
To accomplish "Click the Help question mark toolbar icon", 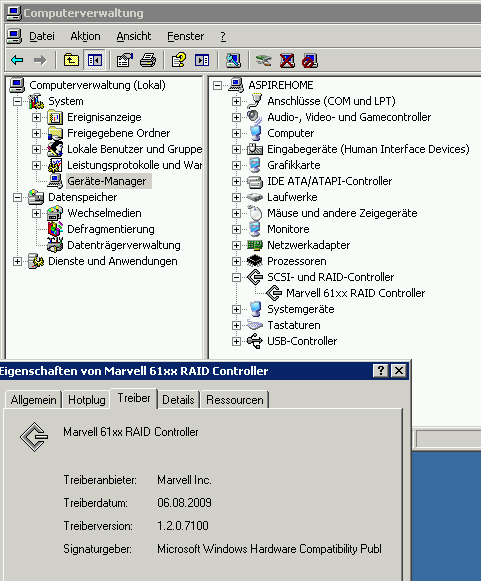I will click(179, 60).
